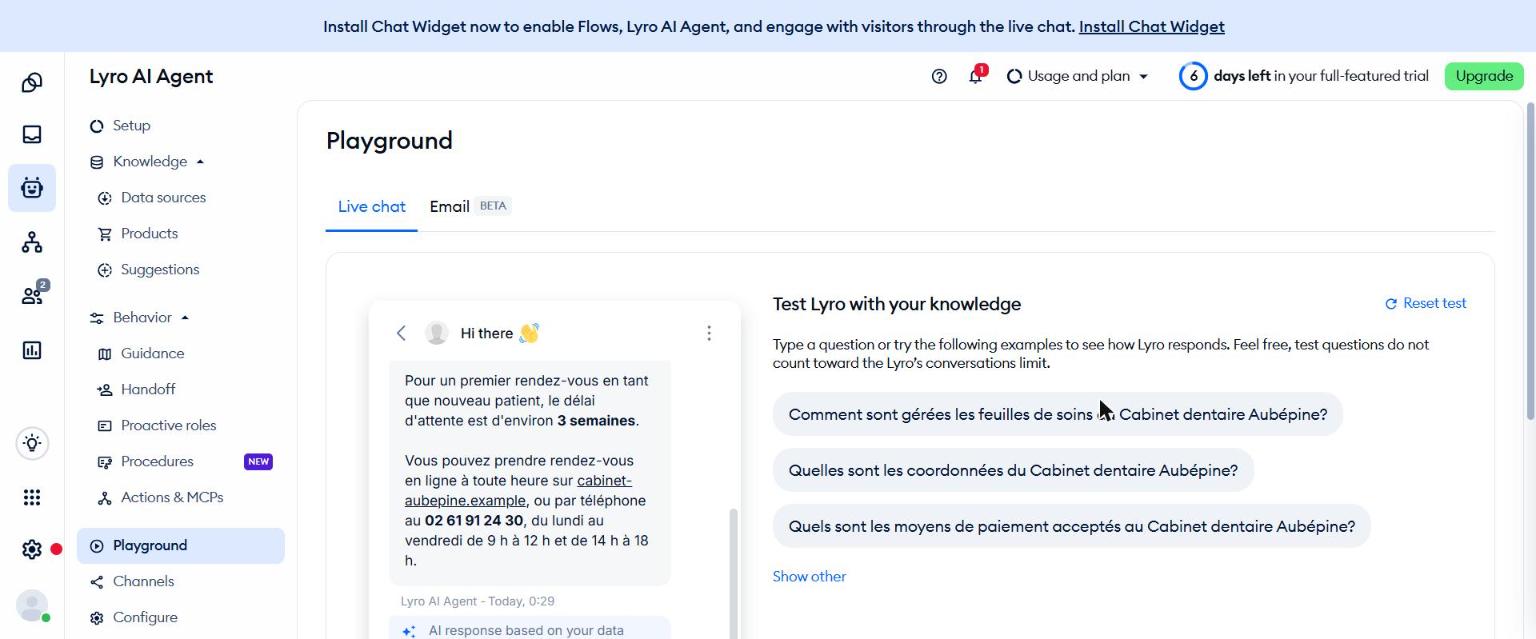Open the settings gear in left rail
Screen dimensions: 1536x639
pyautogui.click(x=32, y=549)
